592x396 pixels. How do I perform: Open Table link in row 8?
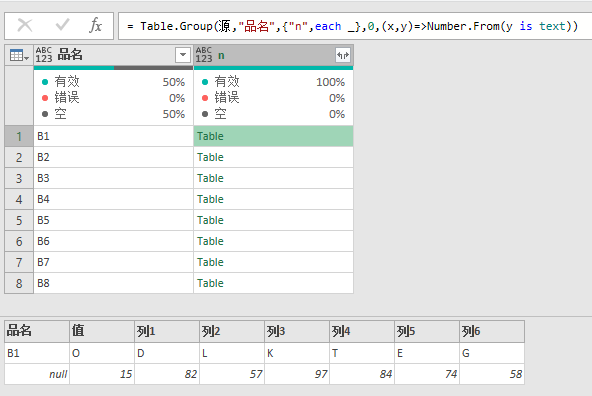click(210, 283)
